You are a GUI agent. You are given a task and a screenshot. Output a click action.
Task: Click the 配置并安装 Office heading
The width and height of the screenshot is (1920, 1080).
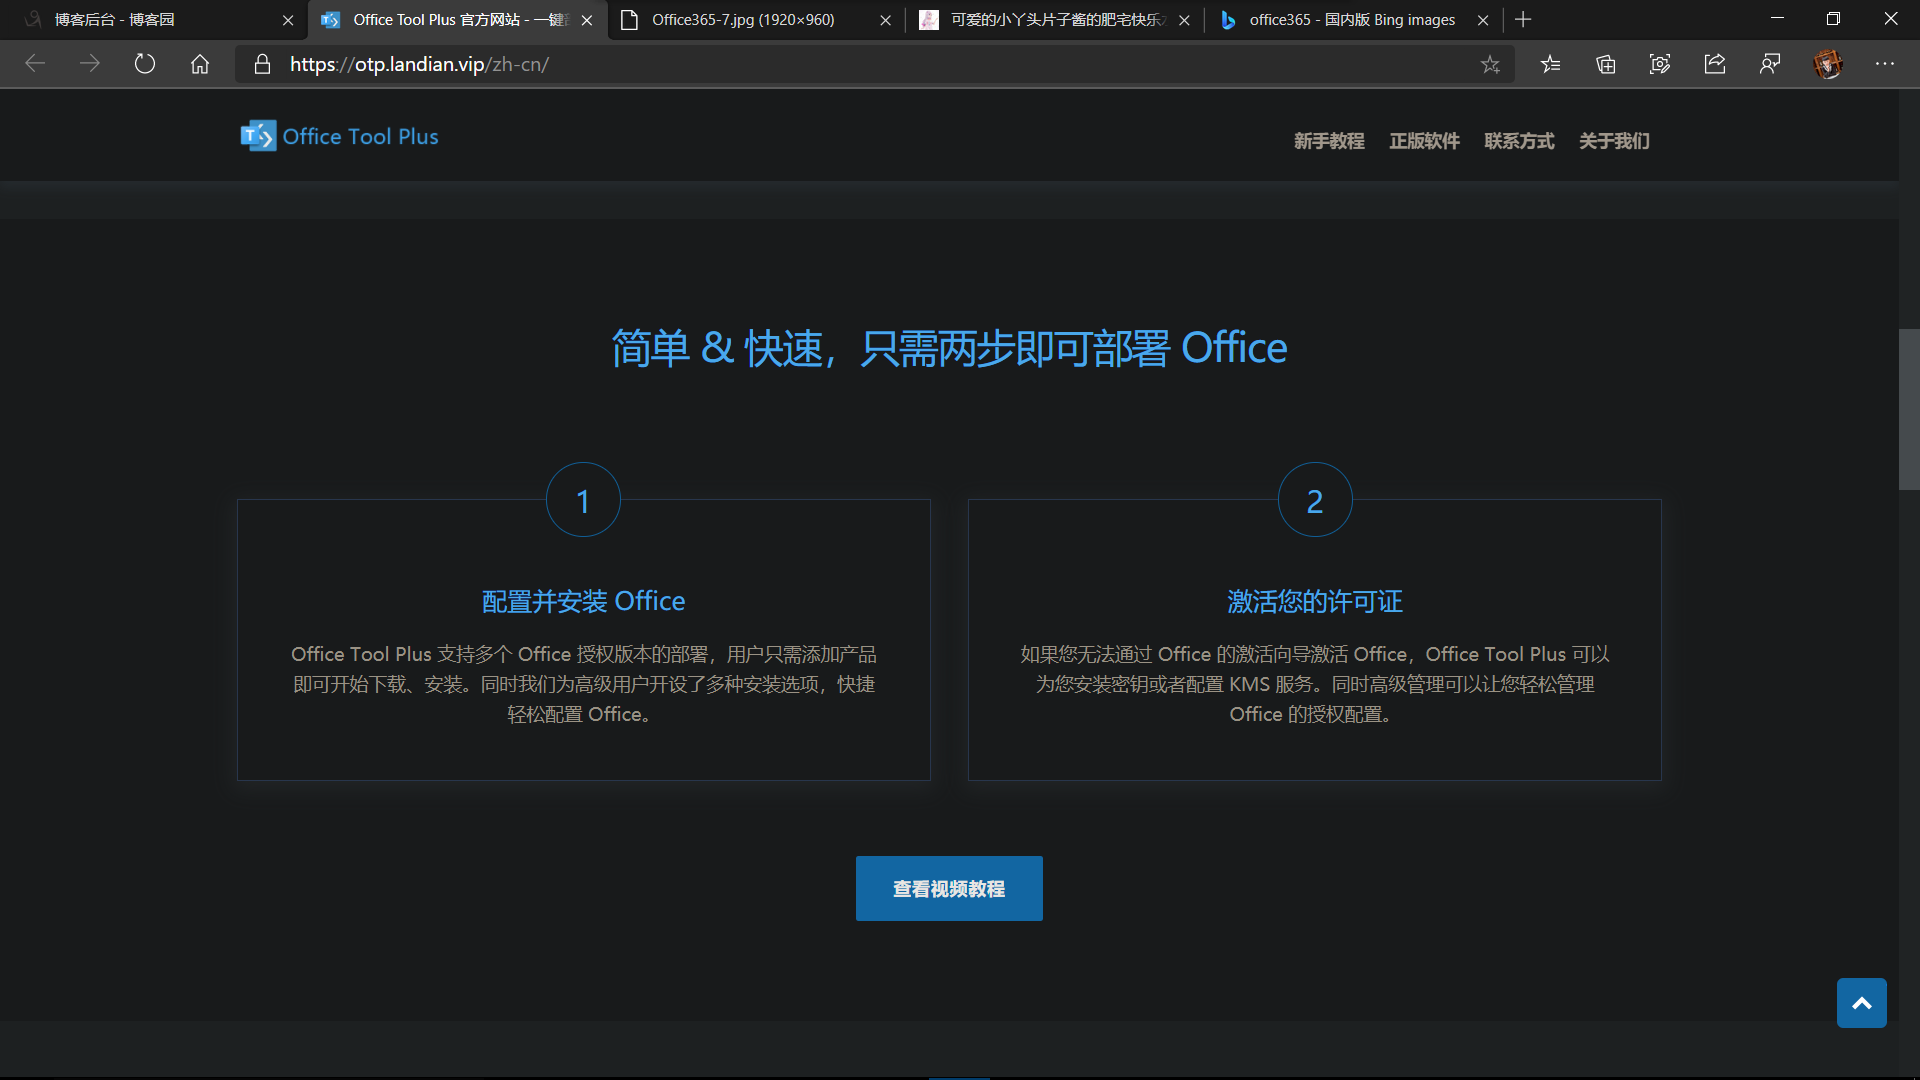[584, 601]
